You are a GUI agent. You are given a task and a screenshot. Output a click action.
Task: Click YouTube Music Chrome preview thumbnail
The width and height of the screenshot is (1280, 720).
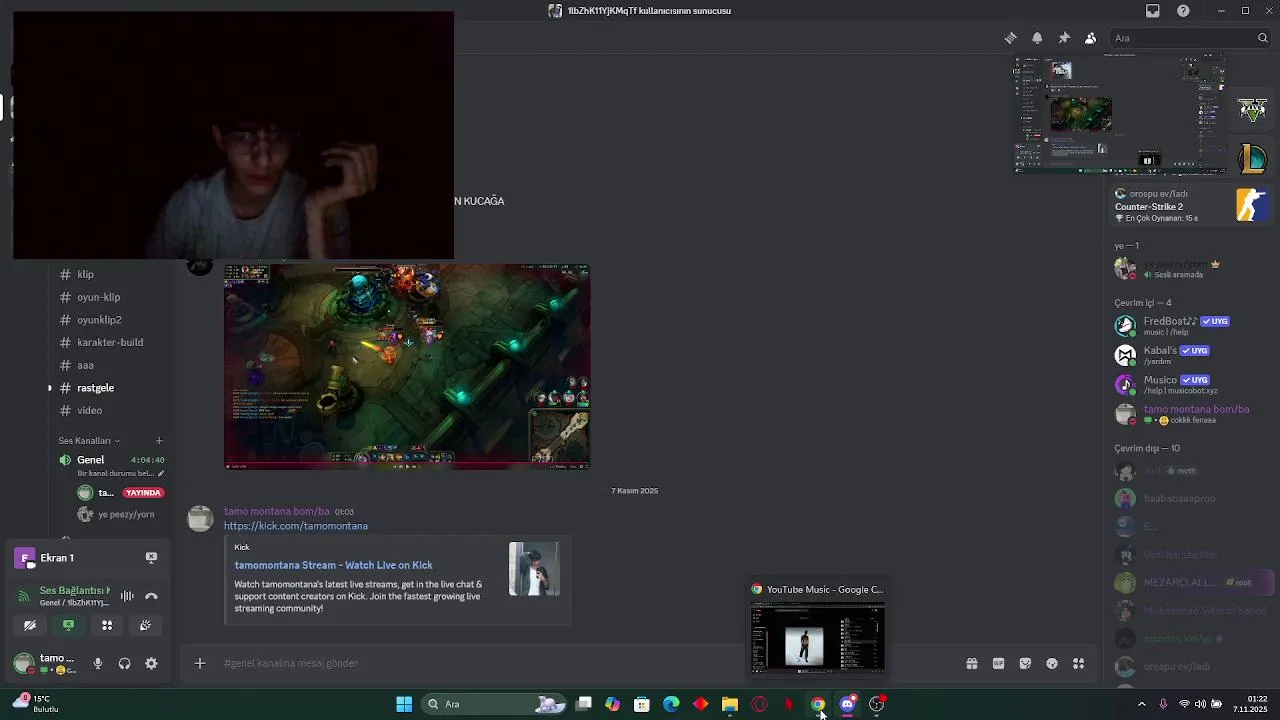(x=818, y=637)
